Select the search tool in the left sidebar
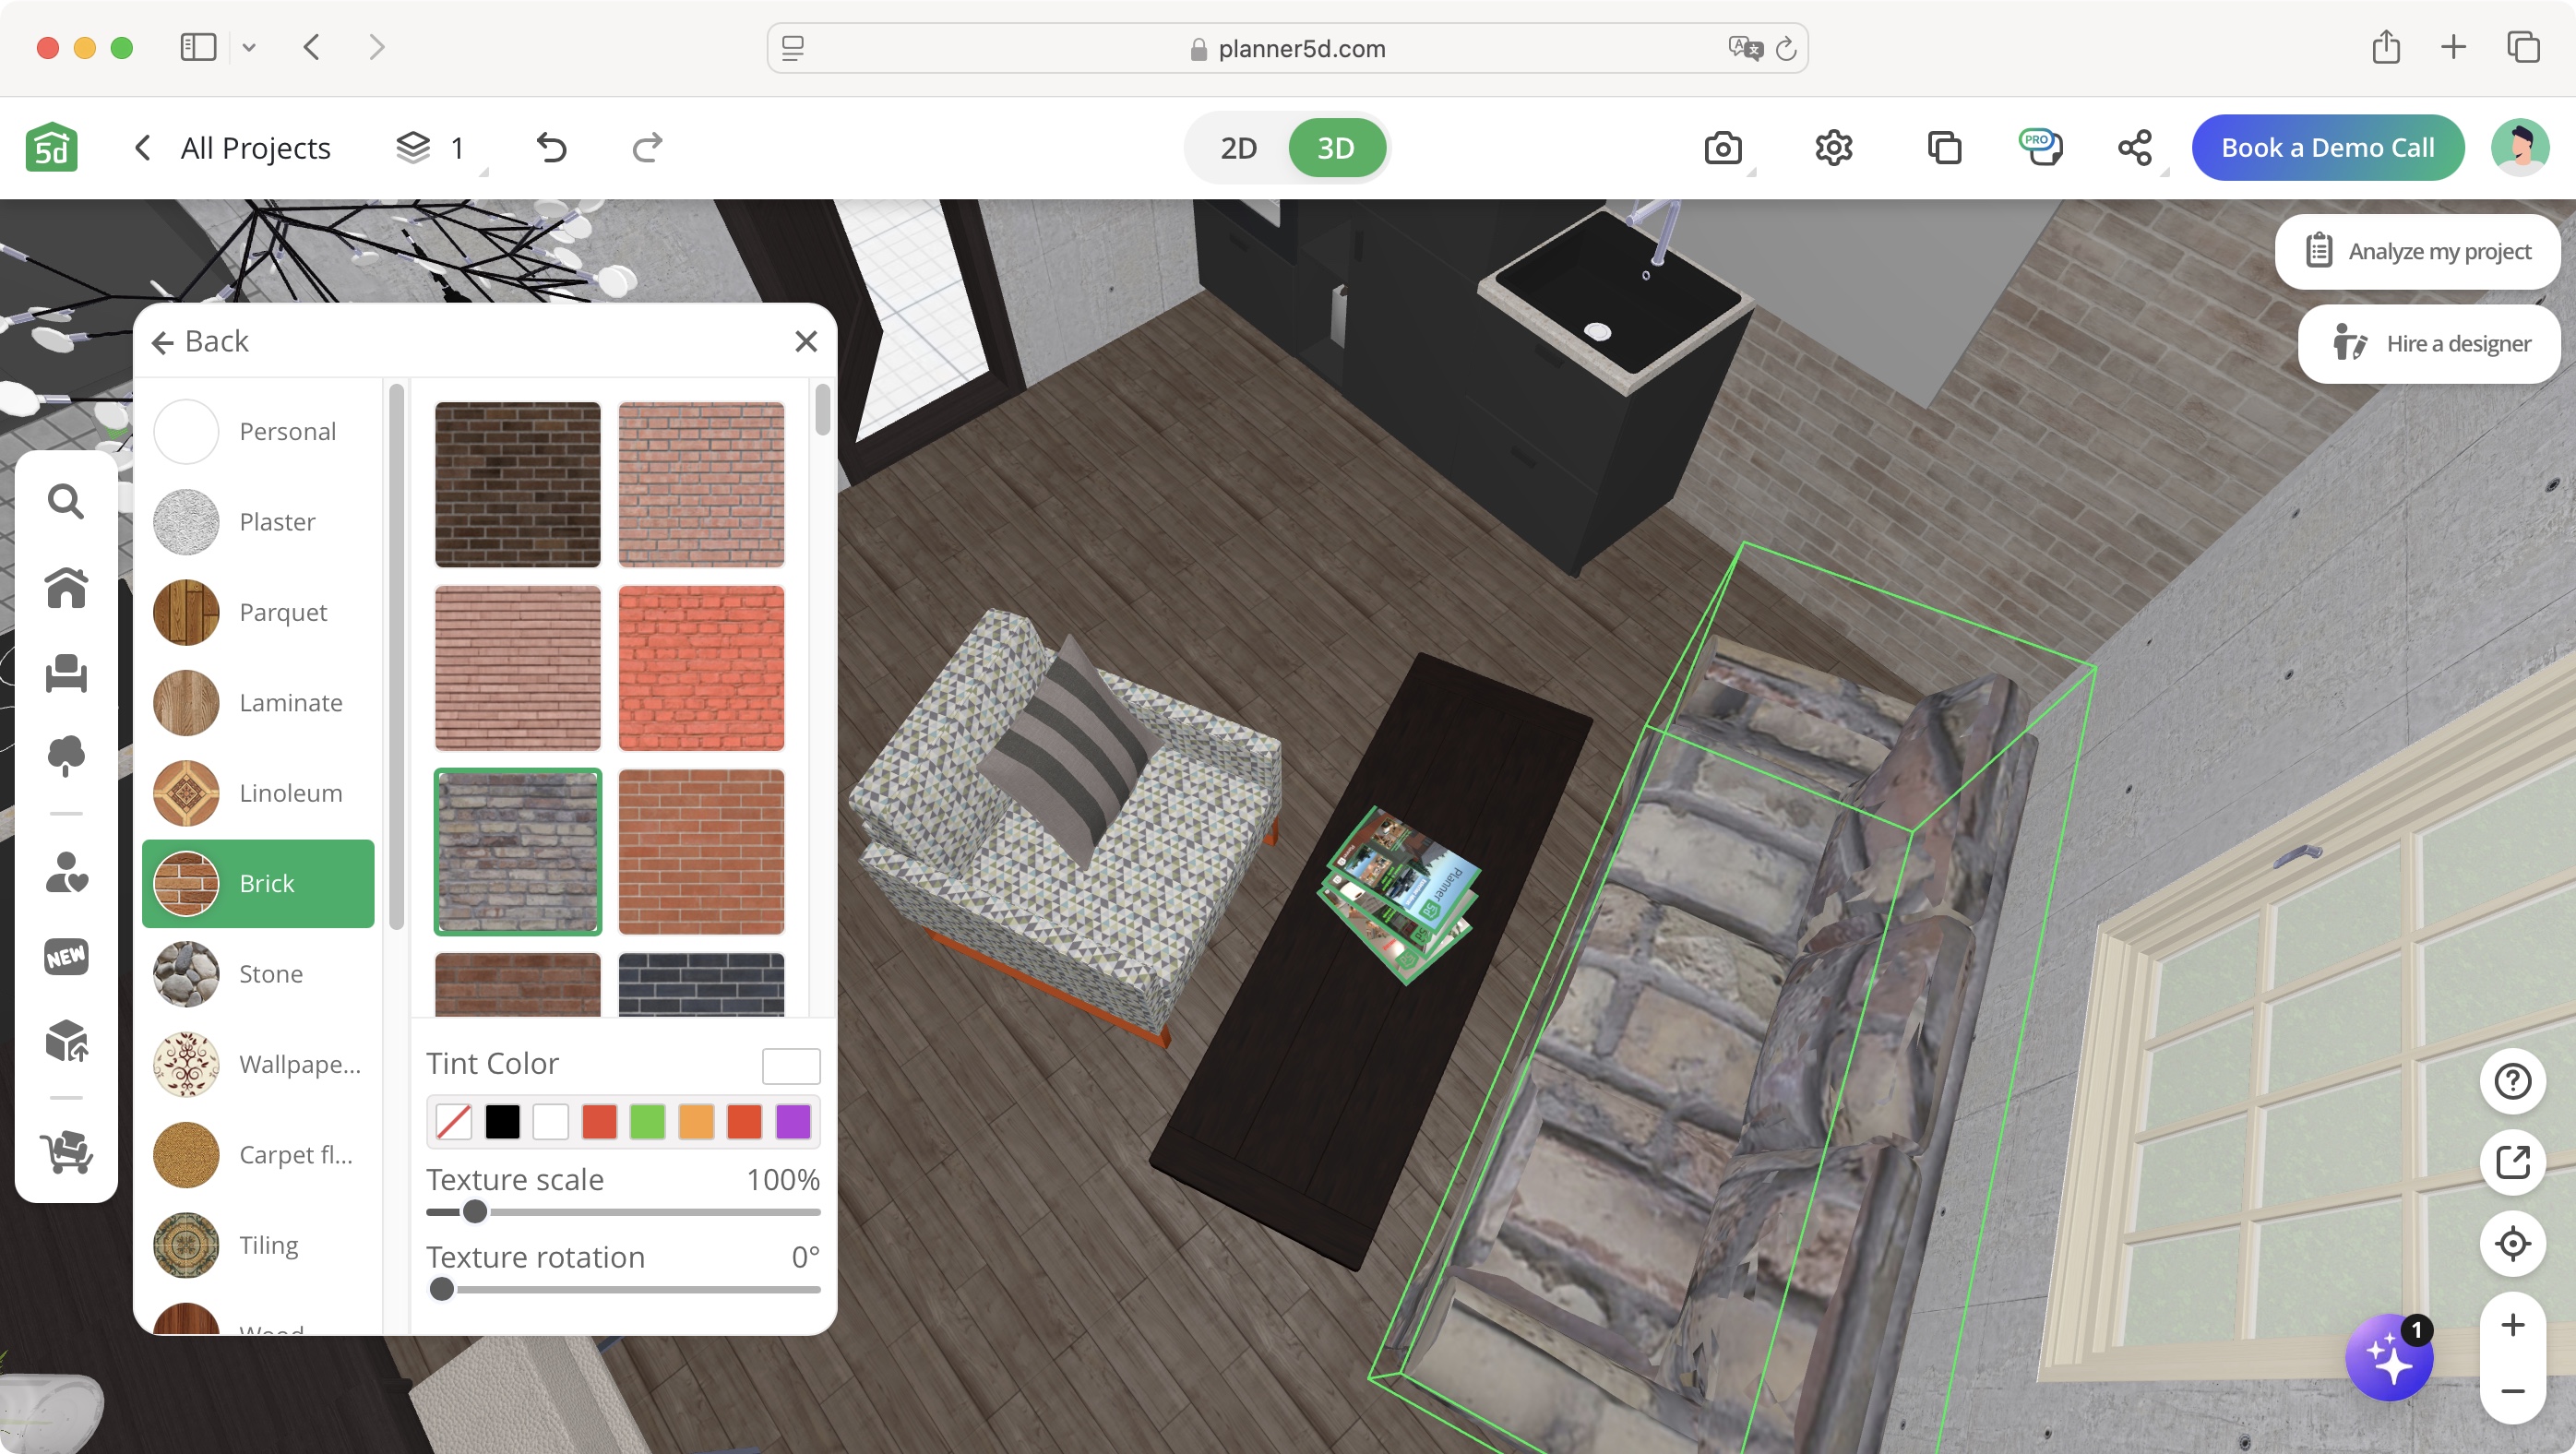 click(65, 501)
